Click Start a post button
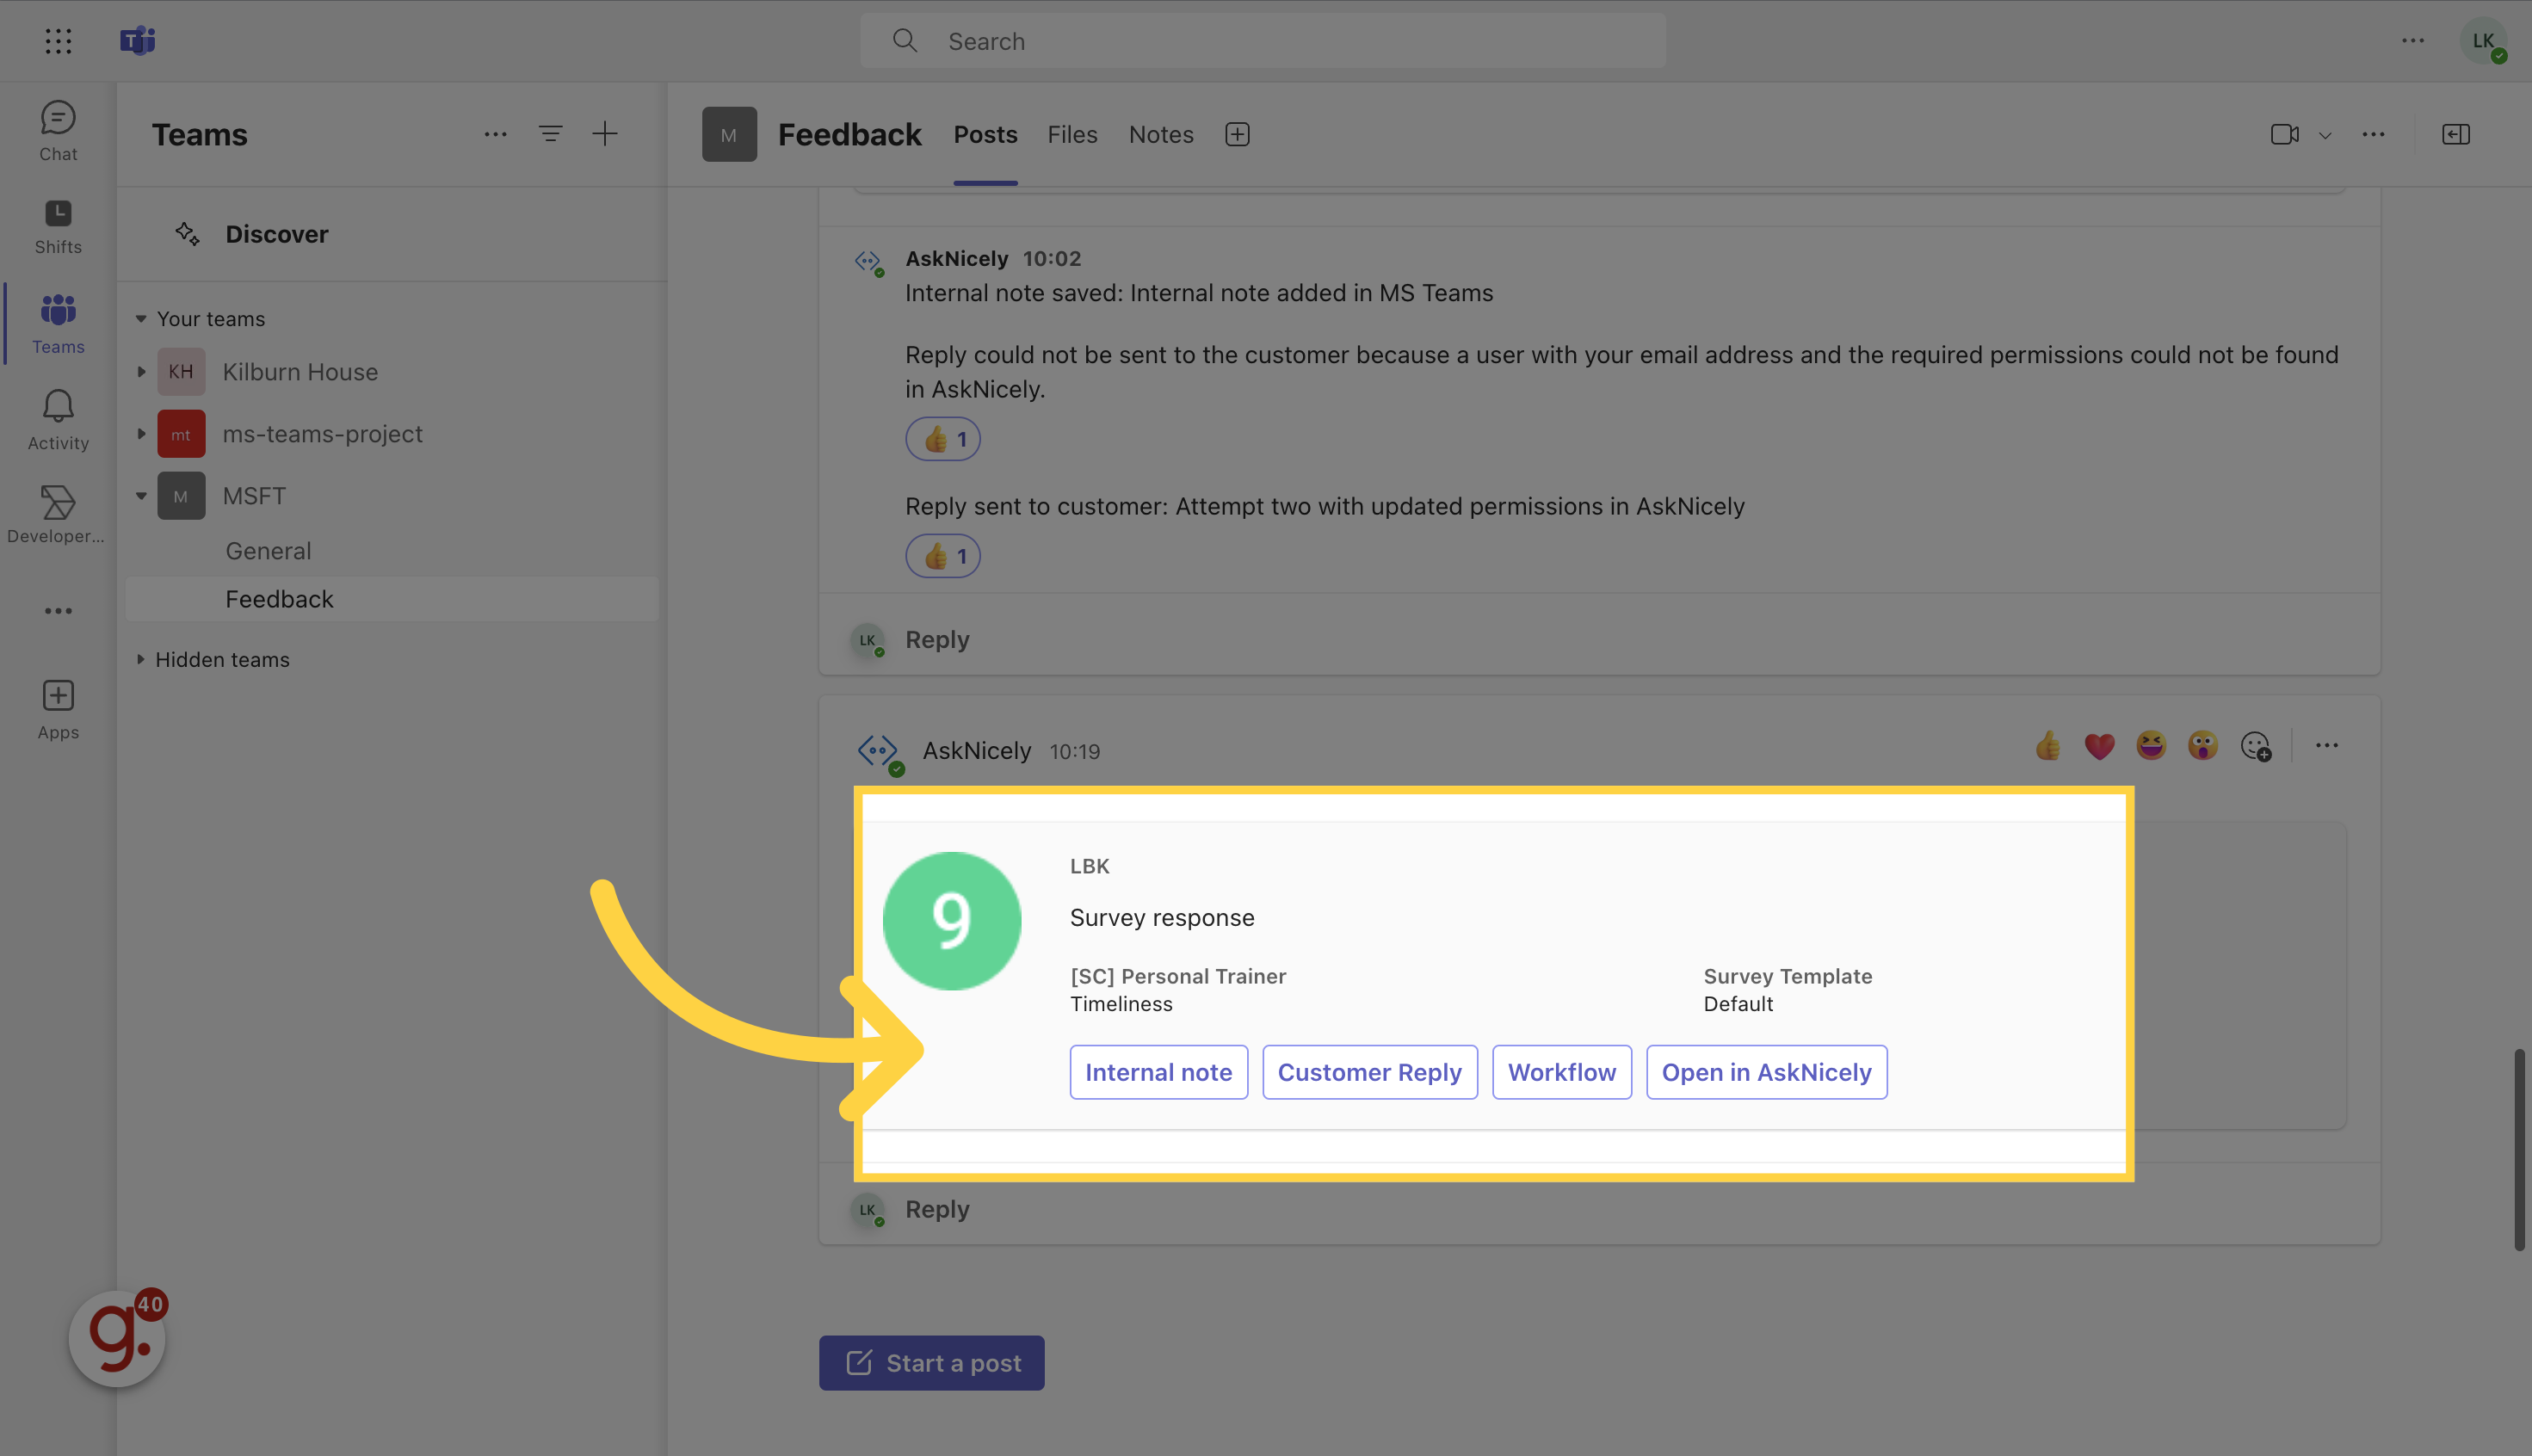Image resolution: width=2532 pixels, height=1456 pixels. (x=931, y=1363)
